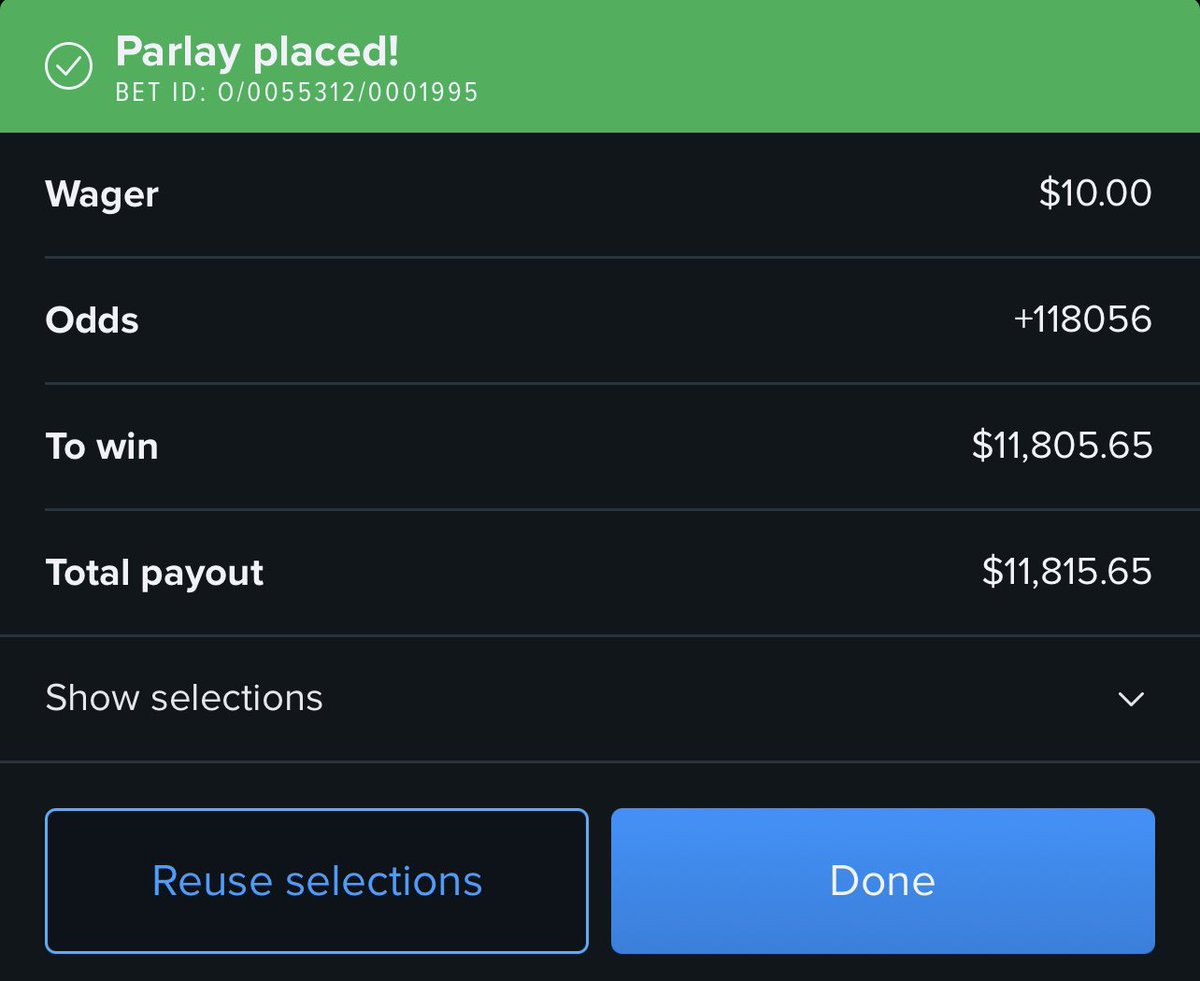Click the Total payout label
Screen dimensions: 1200x981
pyautogui.click(x=155, y=573)
